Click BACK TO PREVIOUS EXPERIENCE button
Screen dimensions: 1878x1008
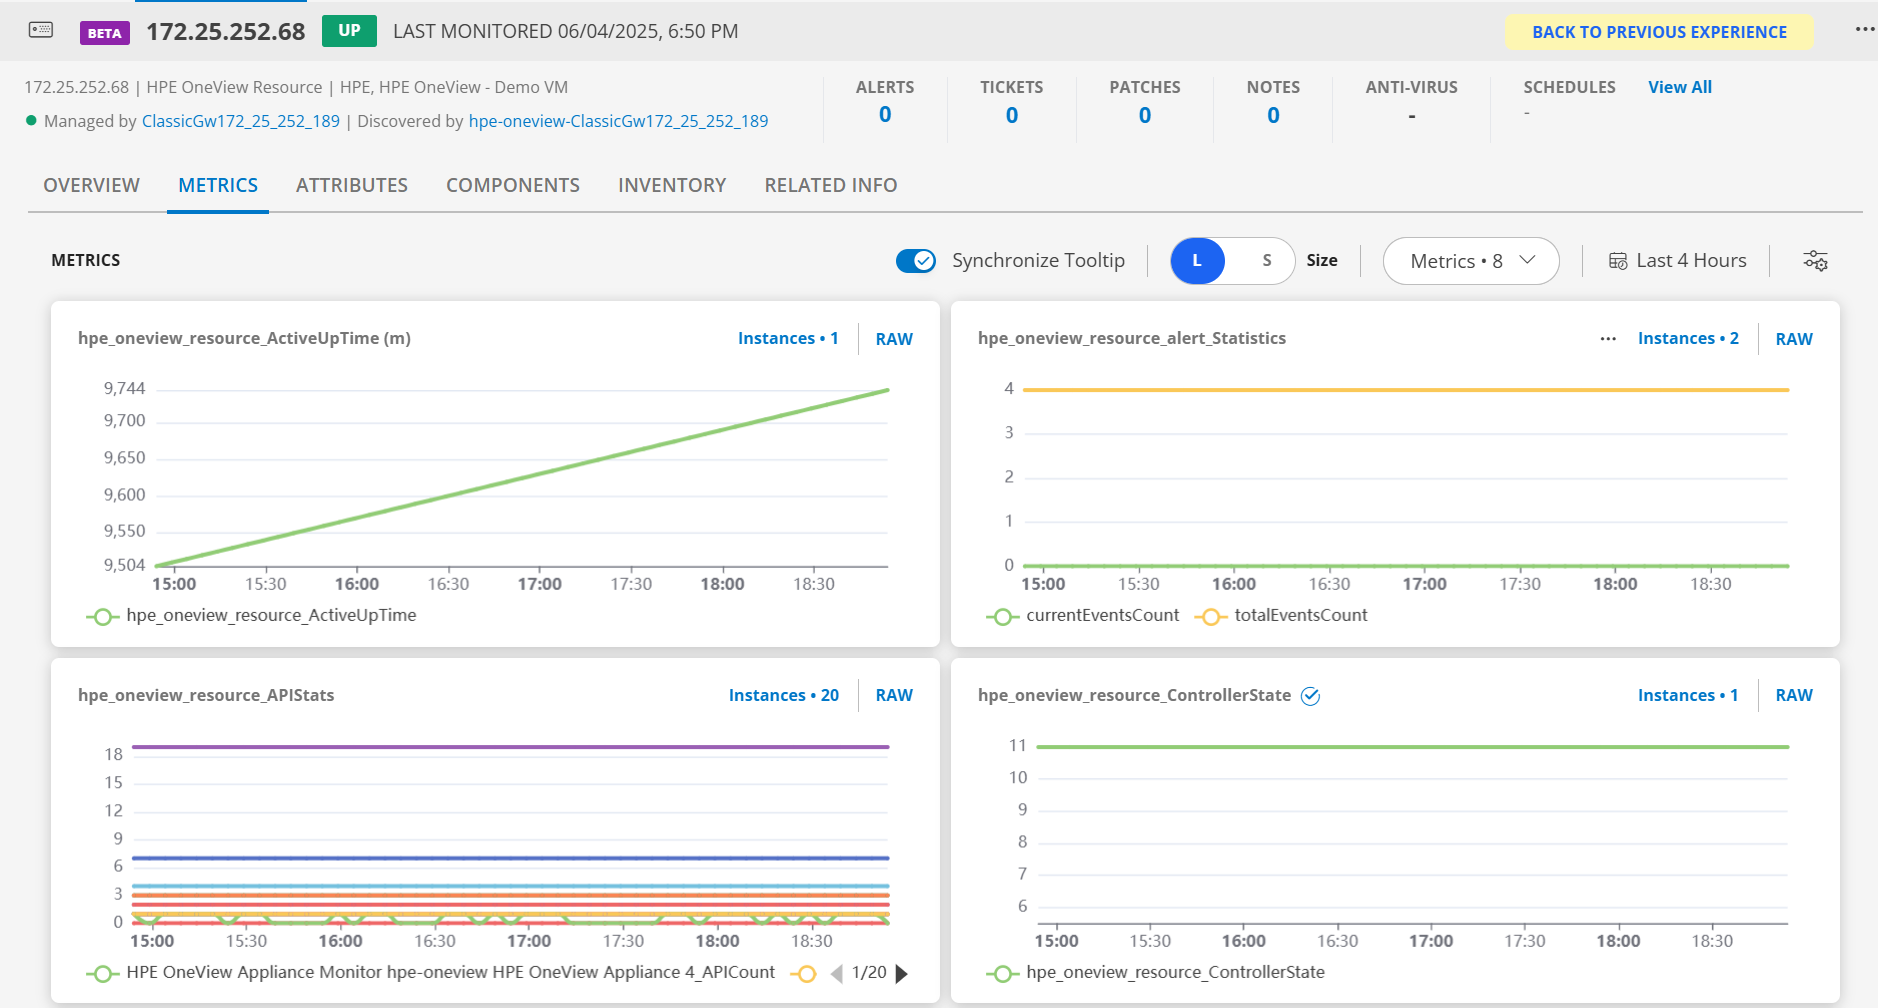point(1659,31)
